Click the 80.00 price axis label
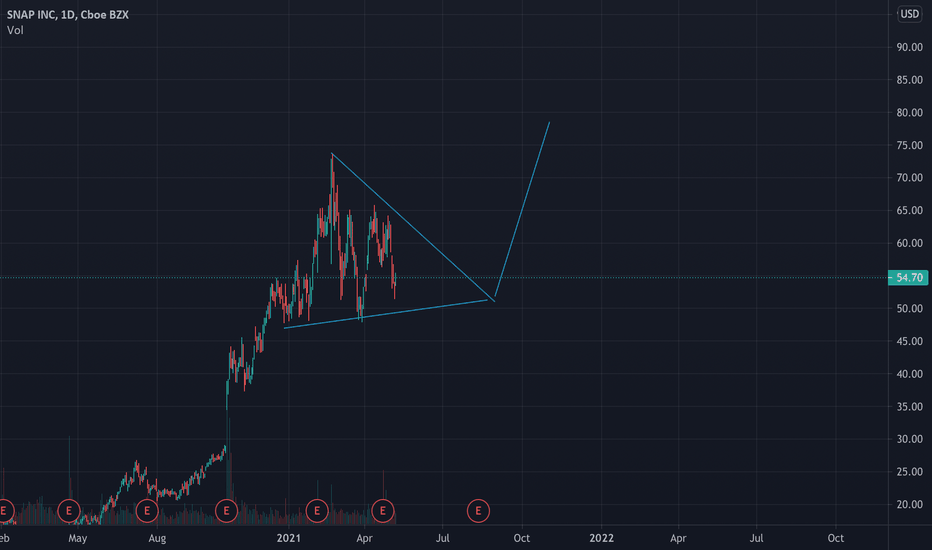 909,113
